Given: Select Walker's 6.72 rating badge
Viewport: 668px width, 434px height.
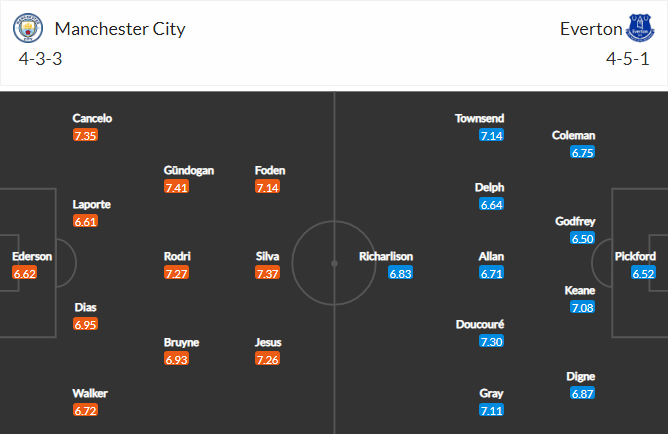Looking at the screenshot, I should (x=85, y=411).
